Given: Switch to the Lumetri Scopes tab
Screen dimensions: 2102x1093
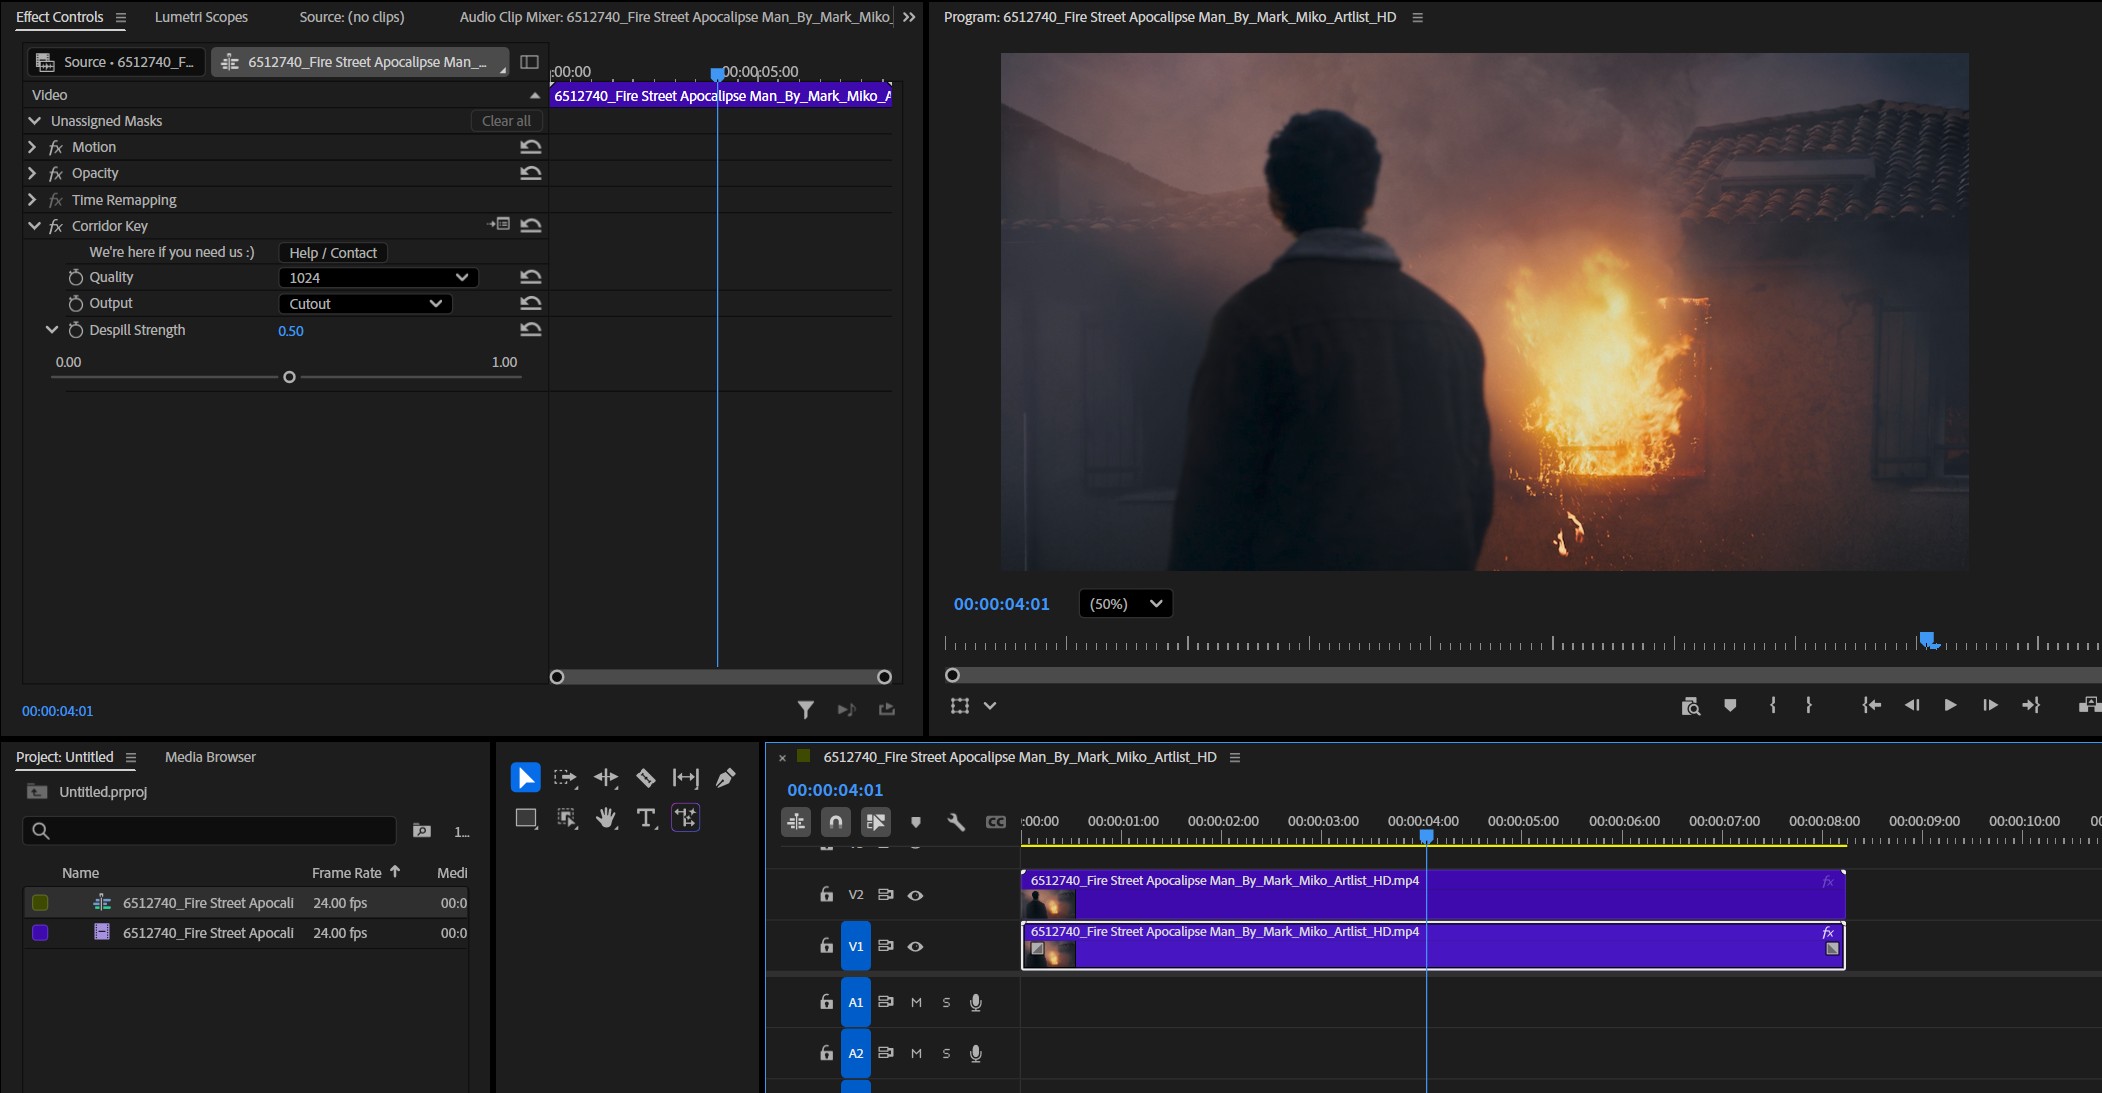Looking at the screenshot, I should click(x=201, y=17).
